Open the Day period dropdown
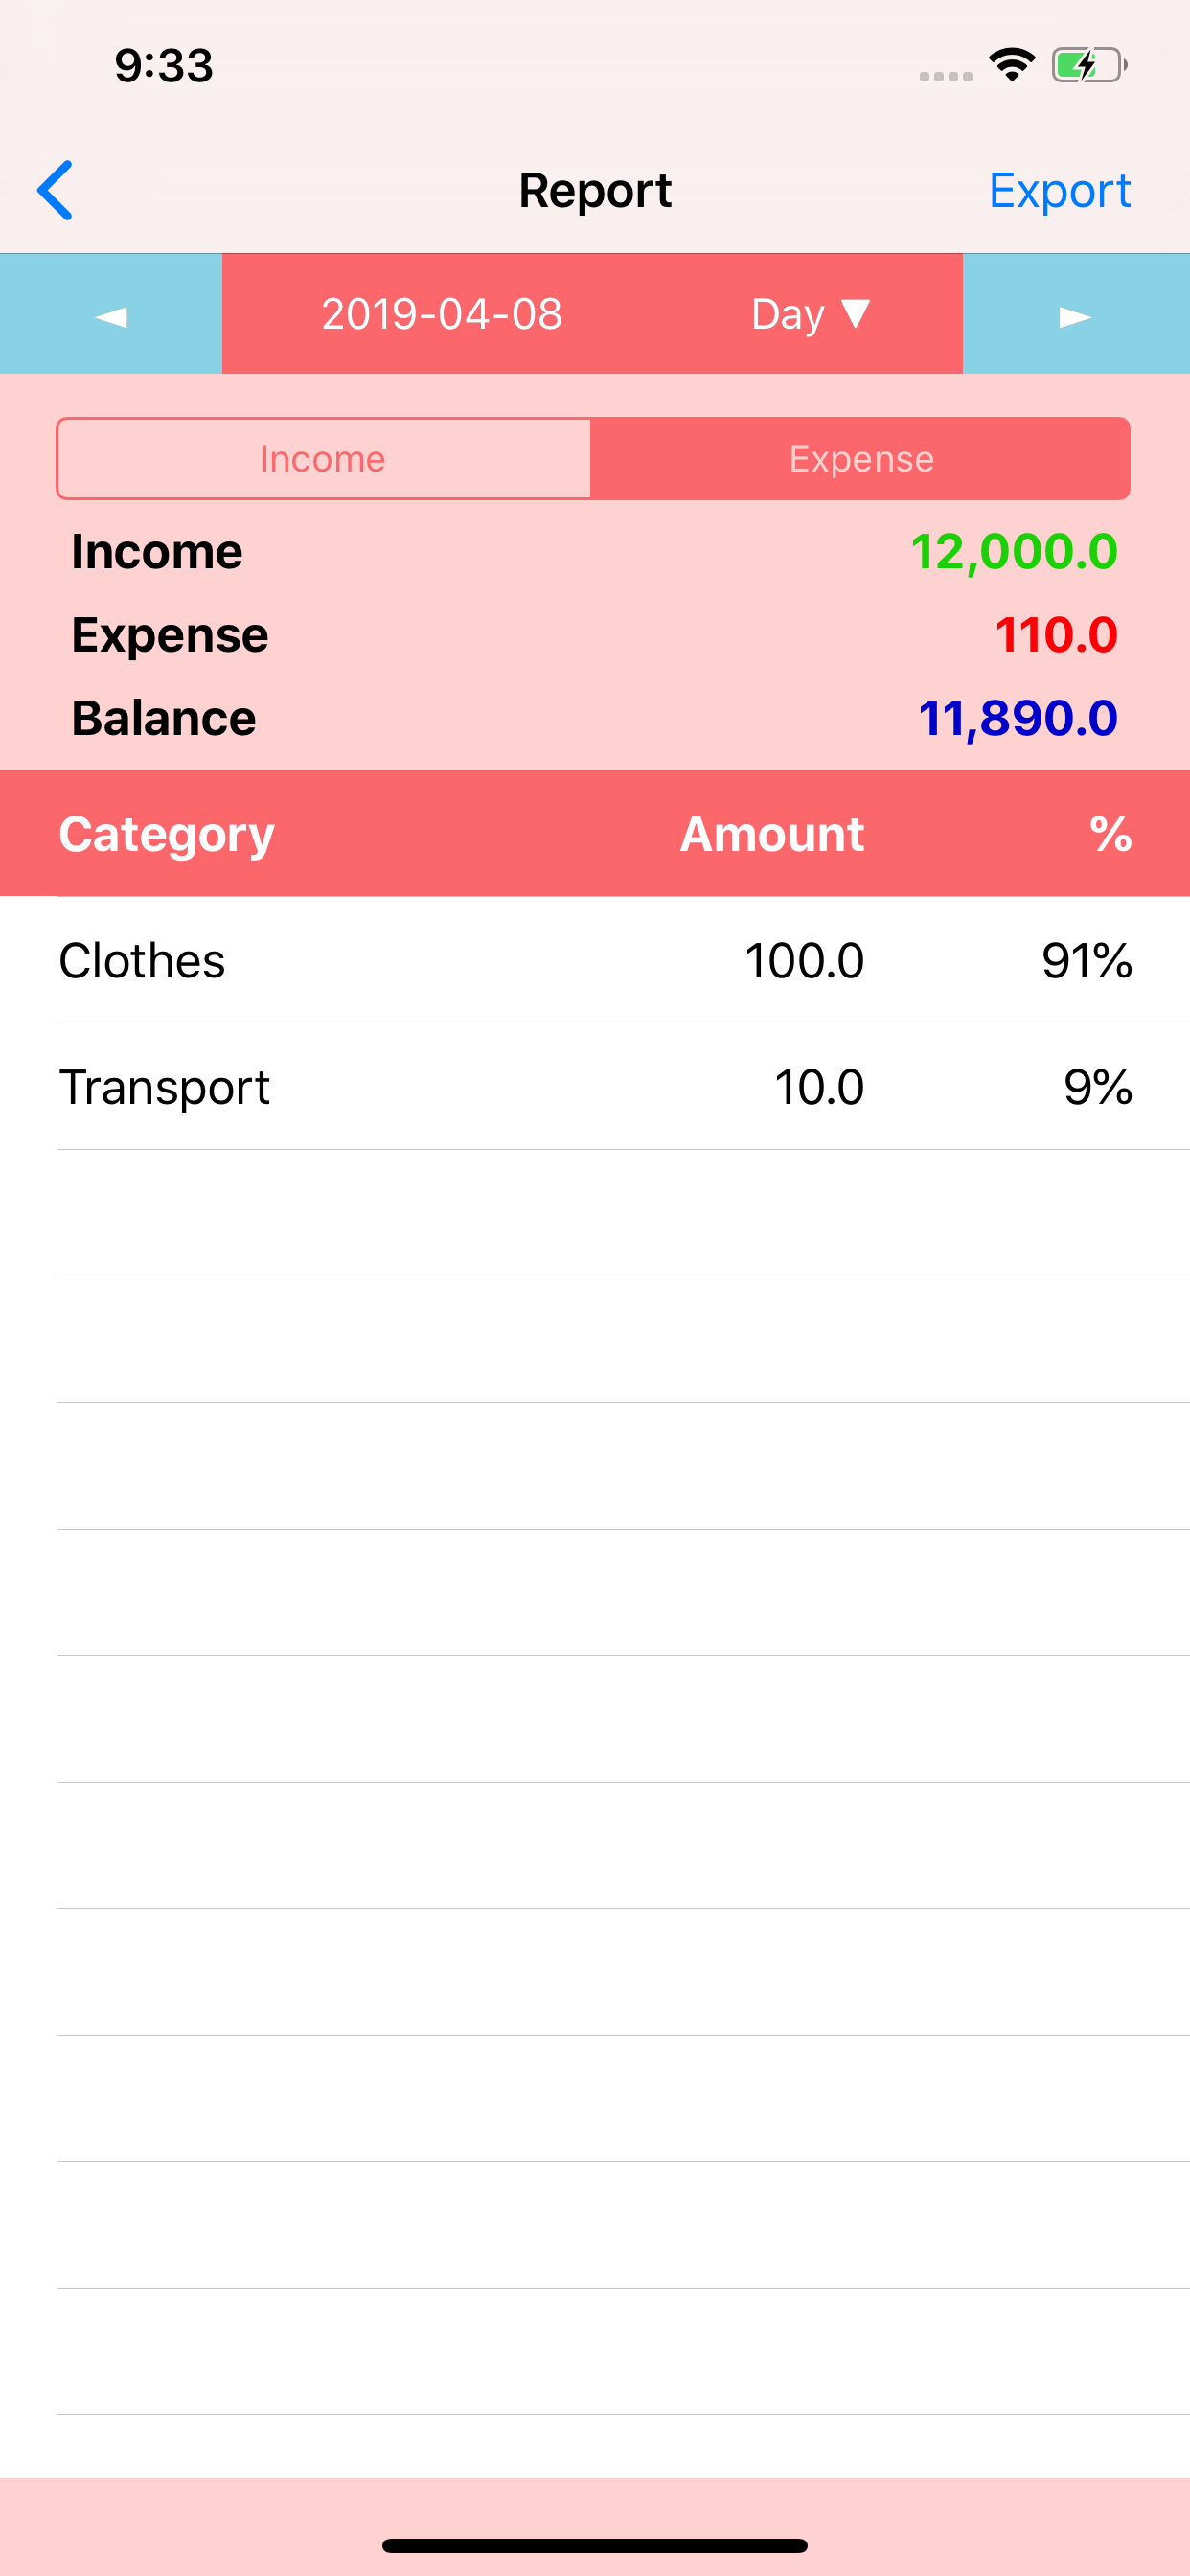This screenshot has width=1190, height=2576. click(788, 315)
